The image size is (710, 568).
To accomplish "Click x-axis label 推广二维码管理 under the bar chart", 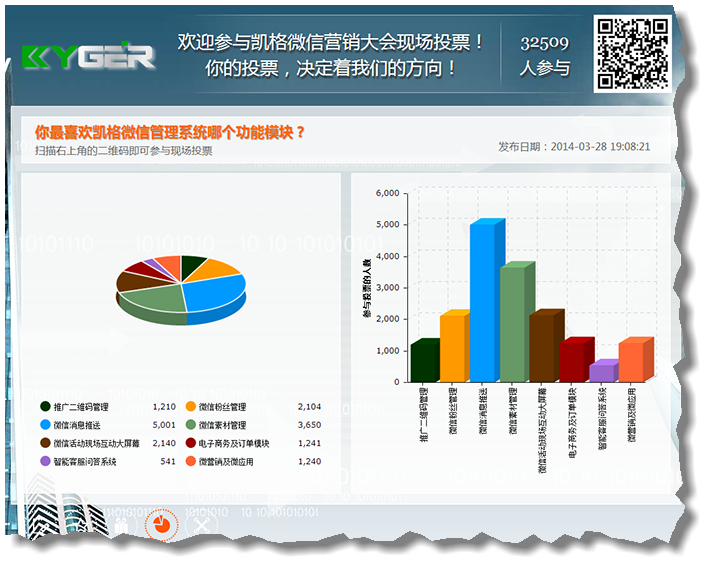I will click(424, 414).
